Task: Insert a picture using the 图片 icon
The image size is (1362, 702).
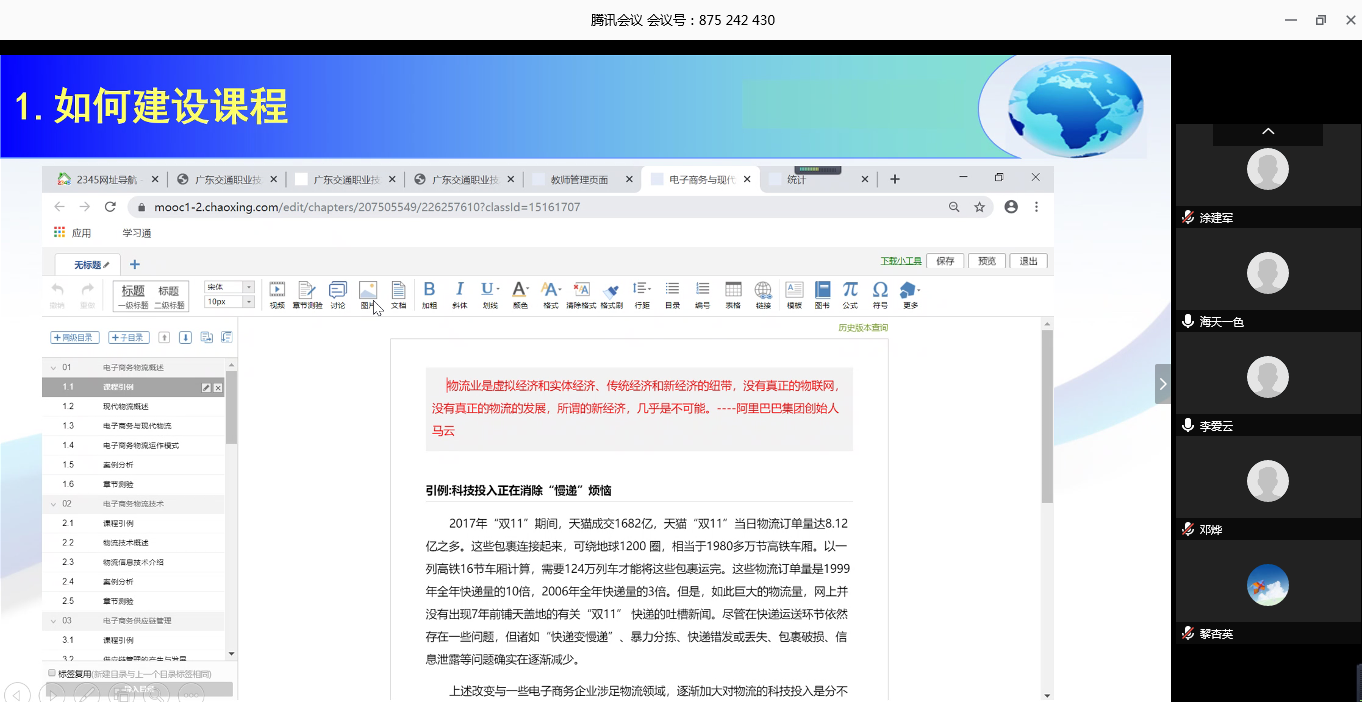Action: pyautogui.click(x=368, y=295)
